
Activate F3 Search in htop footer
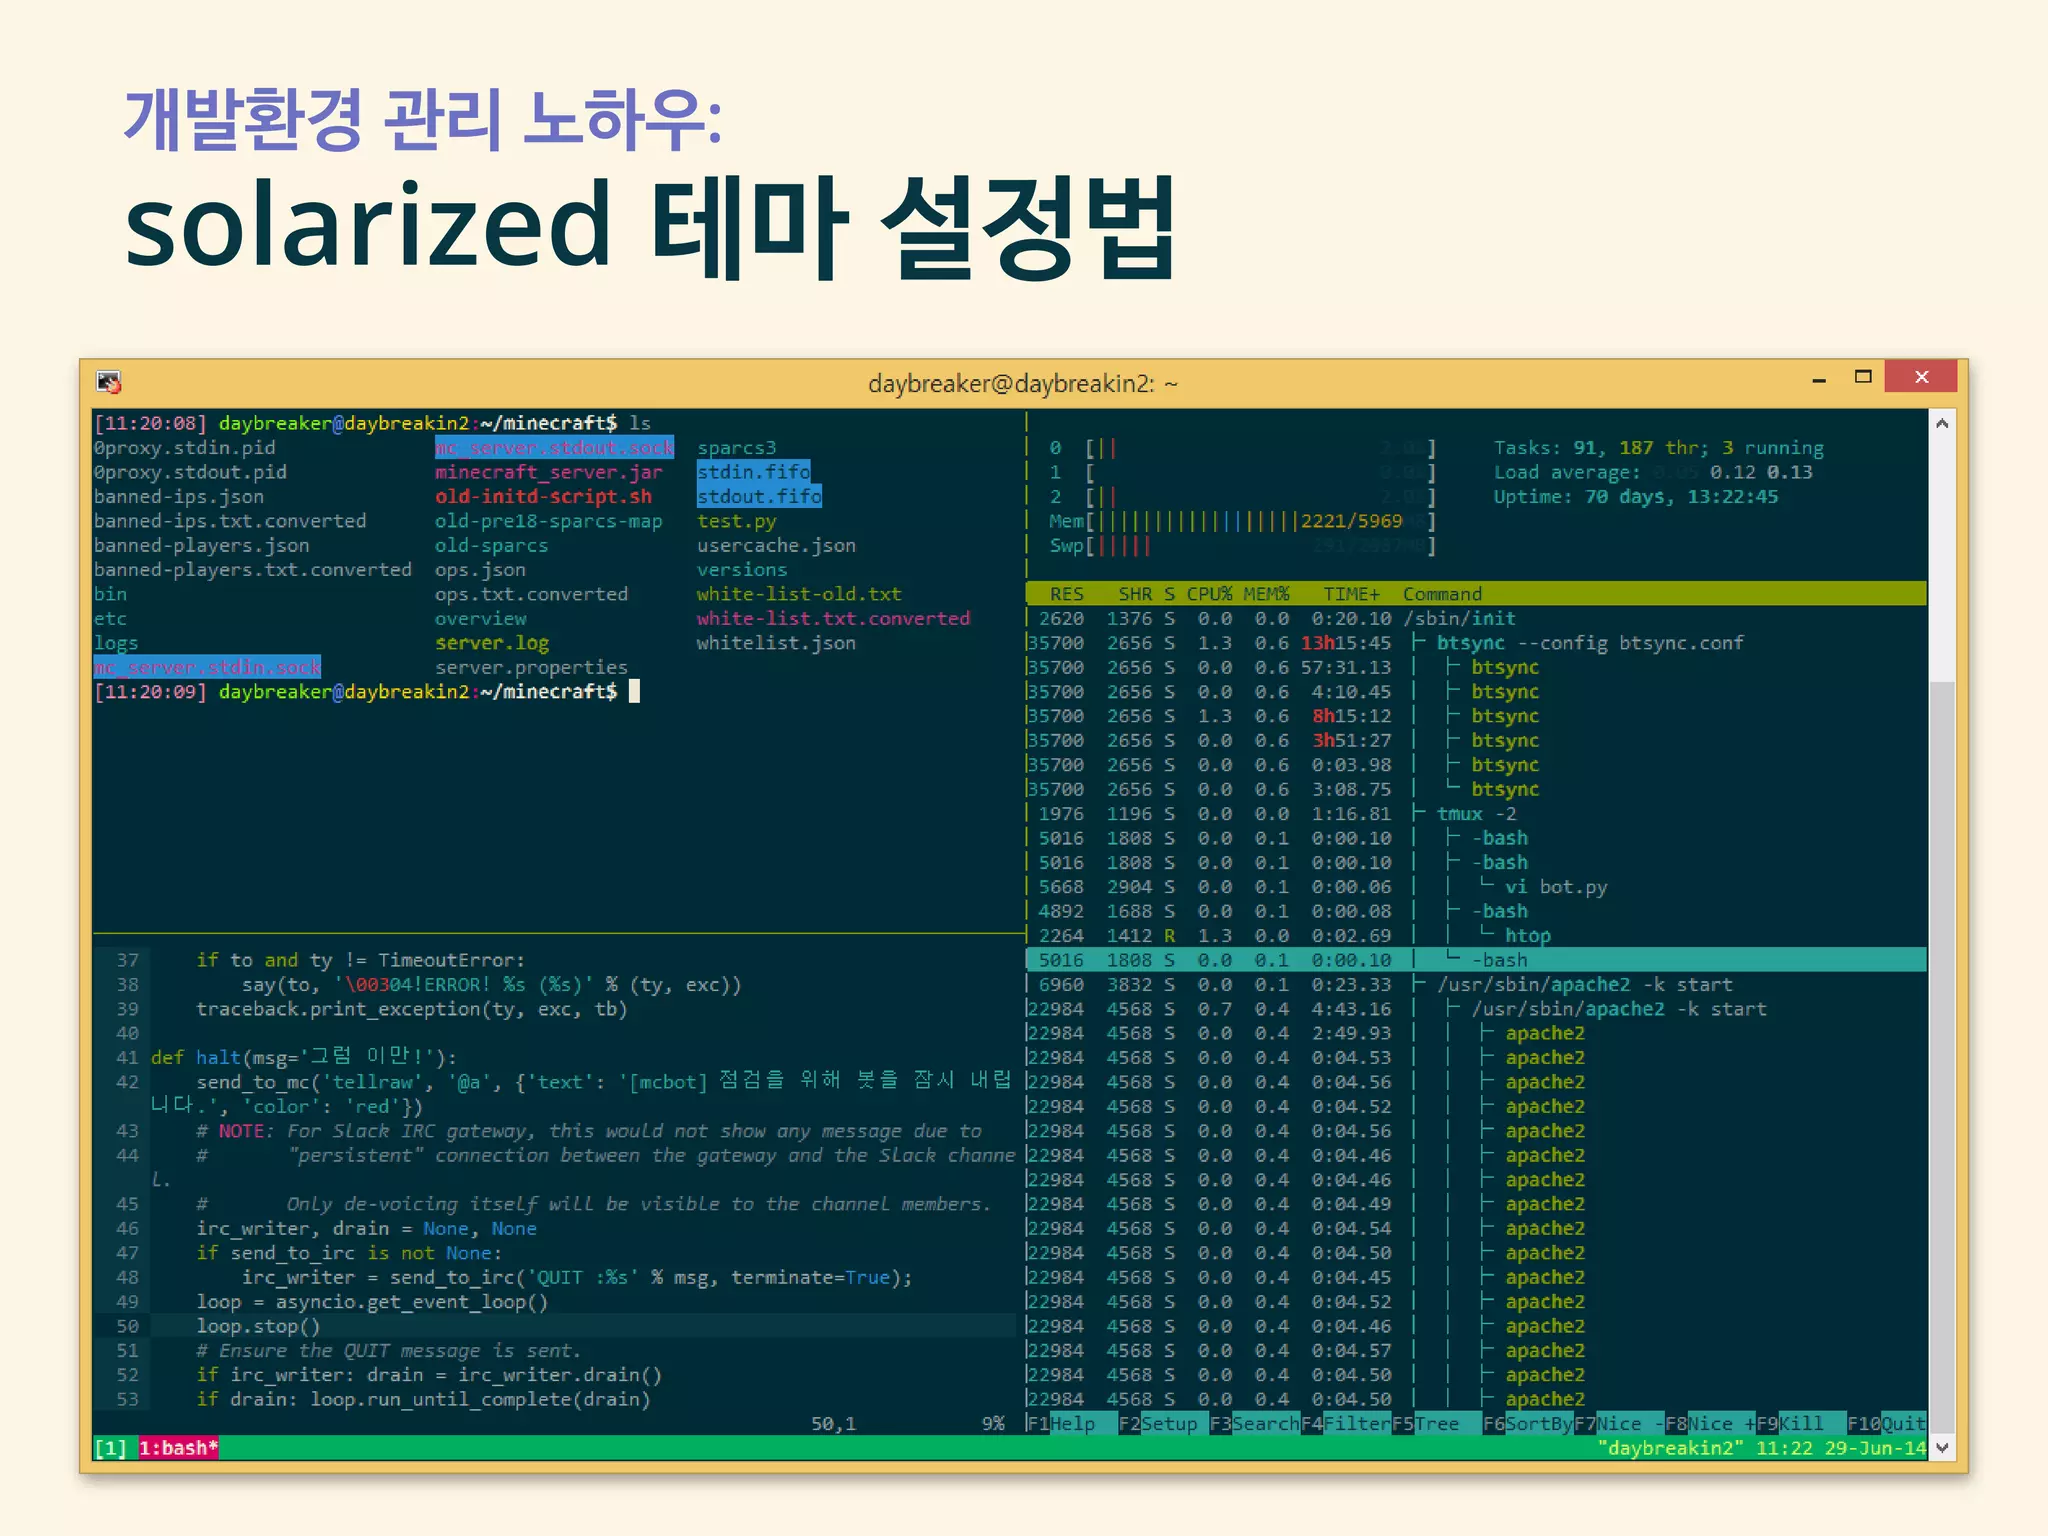coord(1254,1423)
